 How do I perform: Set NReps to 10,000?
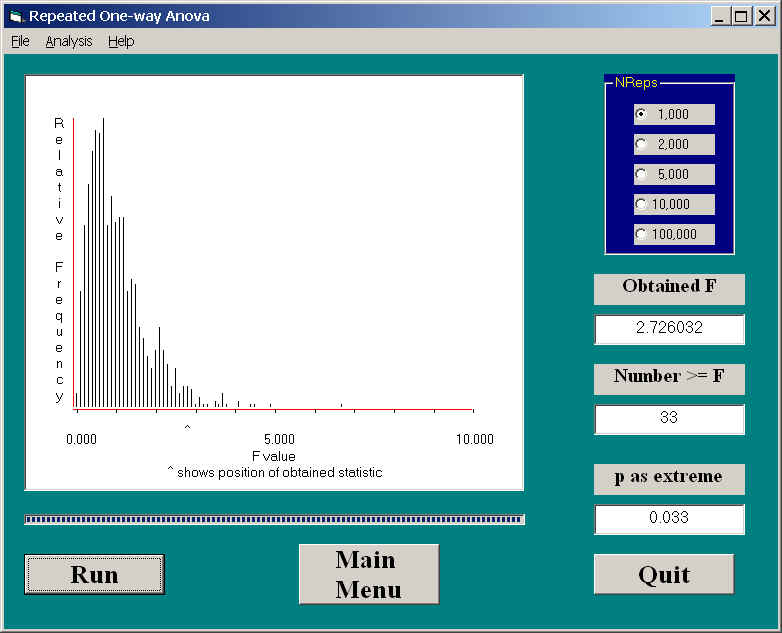tap(642, 204)
